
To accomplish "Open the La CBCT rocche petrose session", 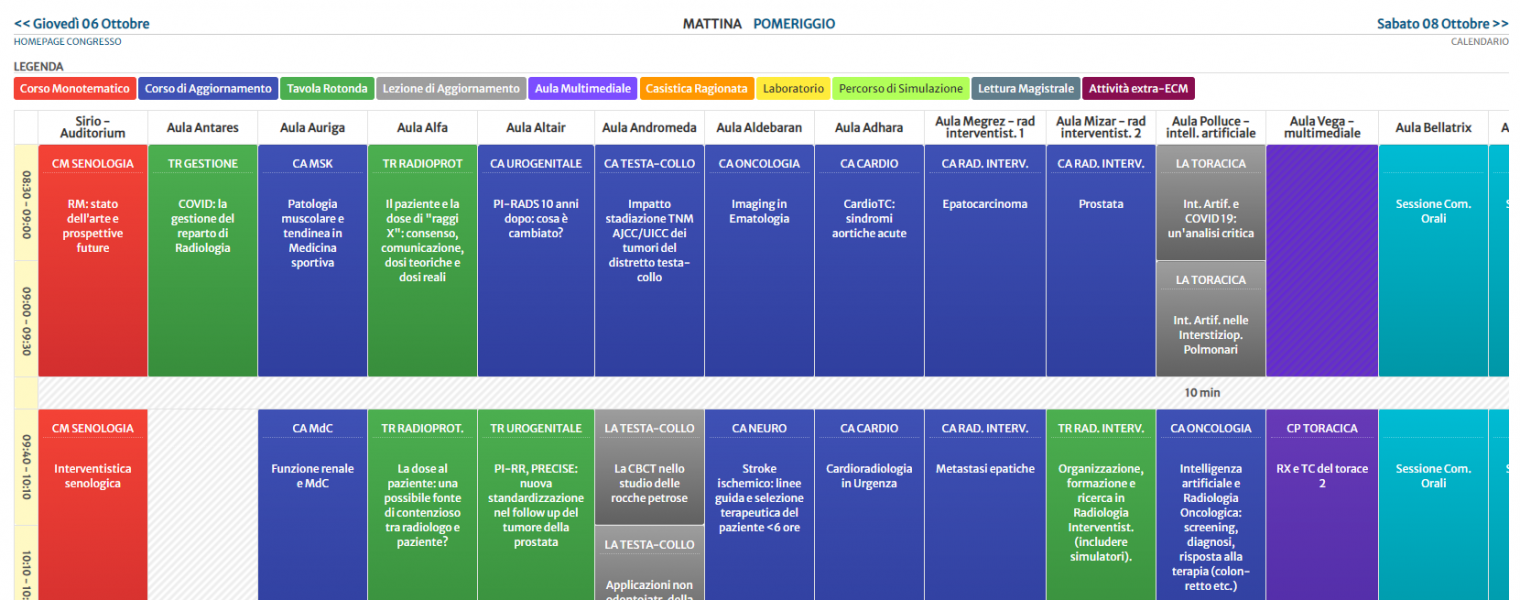I will click(649, 483).
